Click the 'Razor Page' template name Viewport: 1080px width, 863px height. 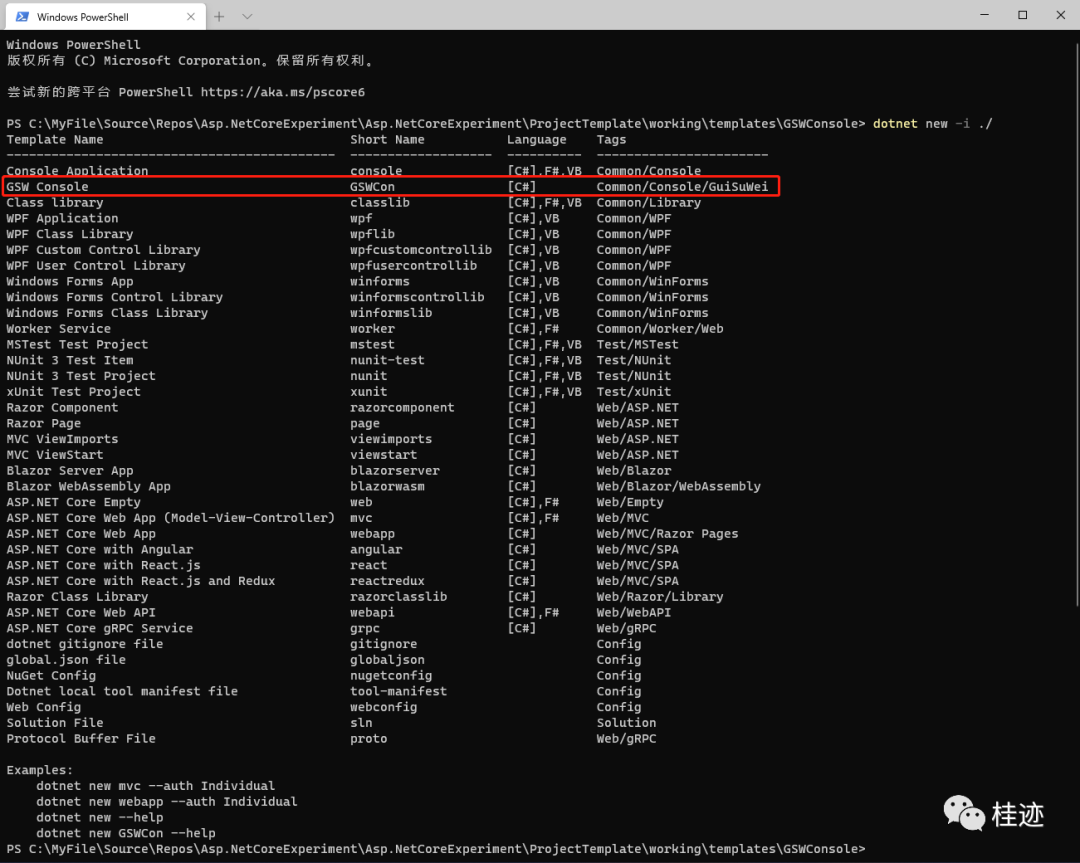[44, 424]
